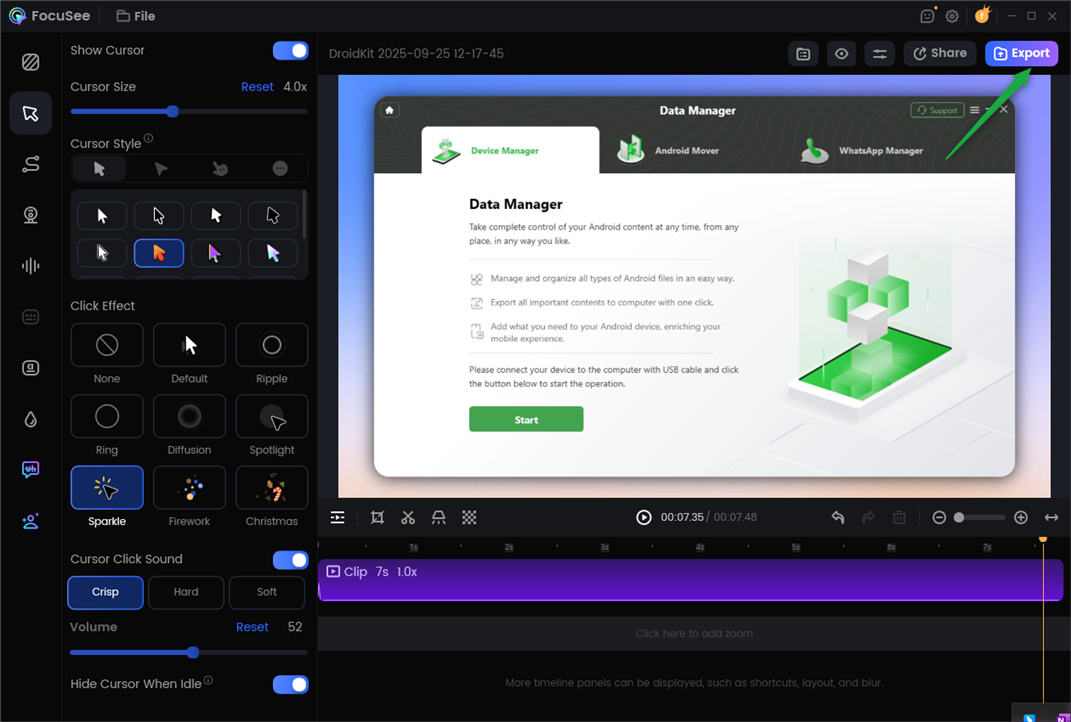Turn off Hide Cursor When Idle
This screenshot has width=1071, height=722.
[x=290, y=684]
